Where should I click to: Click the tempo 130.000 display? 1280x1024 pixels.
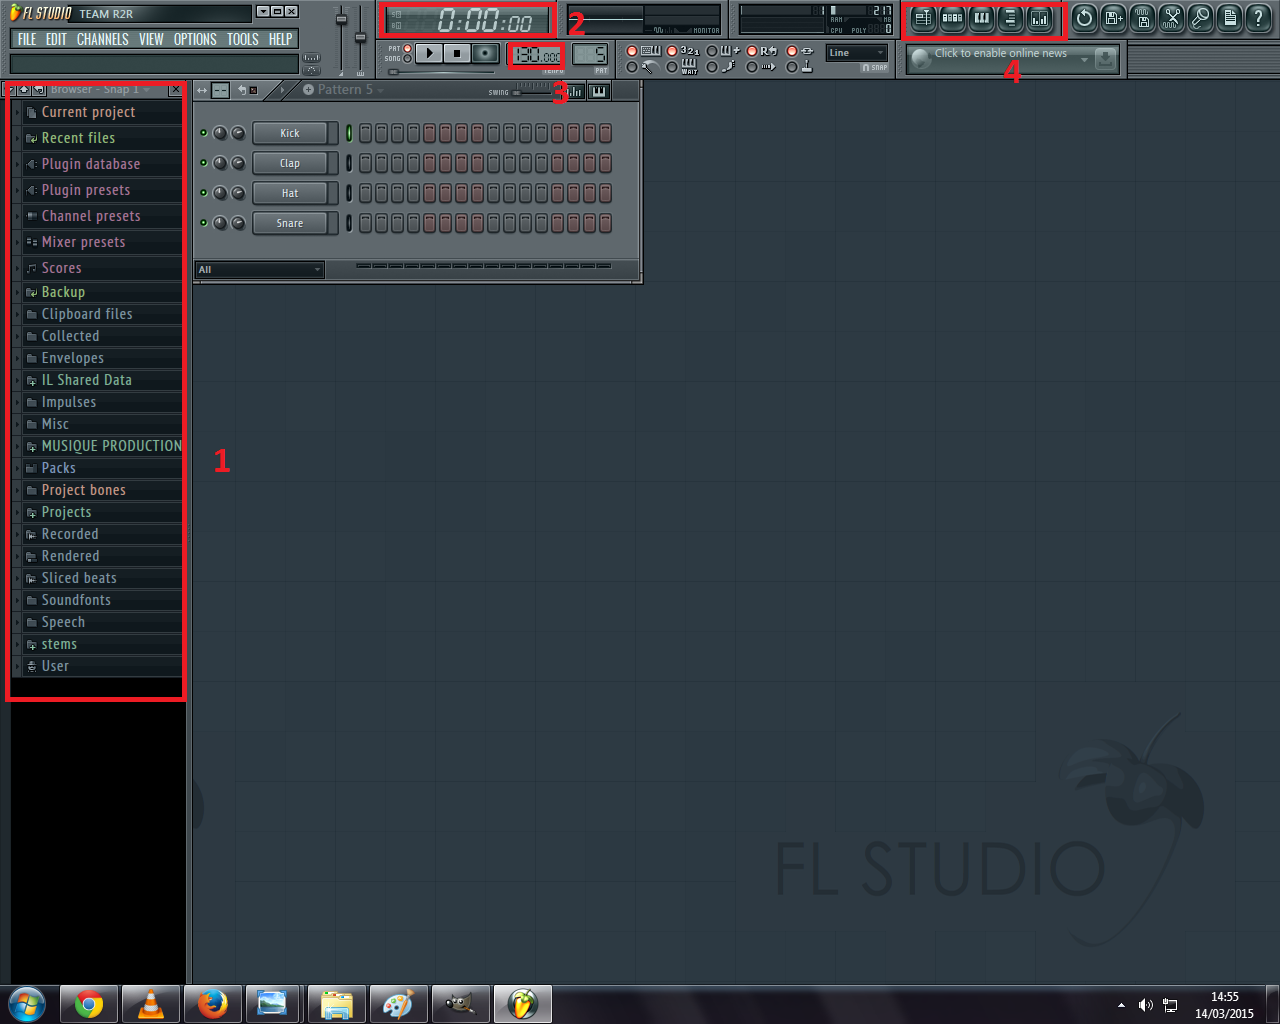536,56
